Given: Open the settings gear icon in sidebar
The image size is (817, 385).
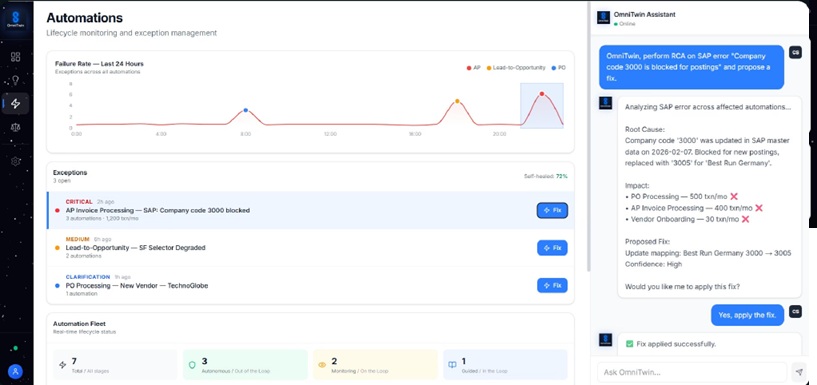Looking at the screenshot, I should [16, 161].
